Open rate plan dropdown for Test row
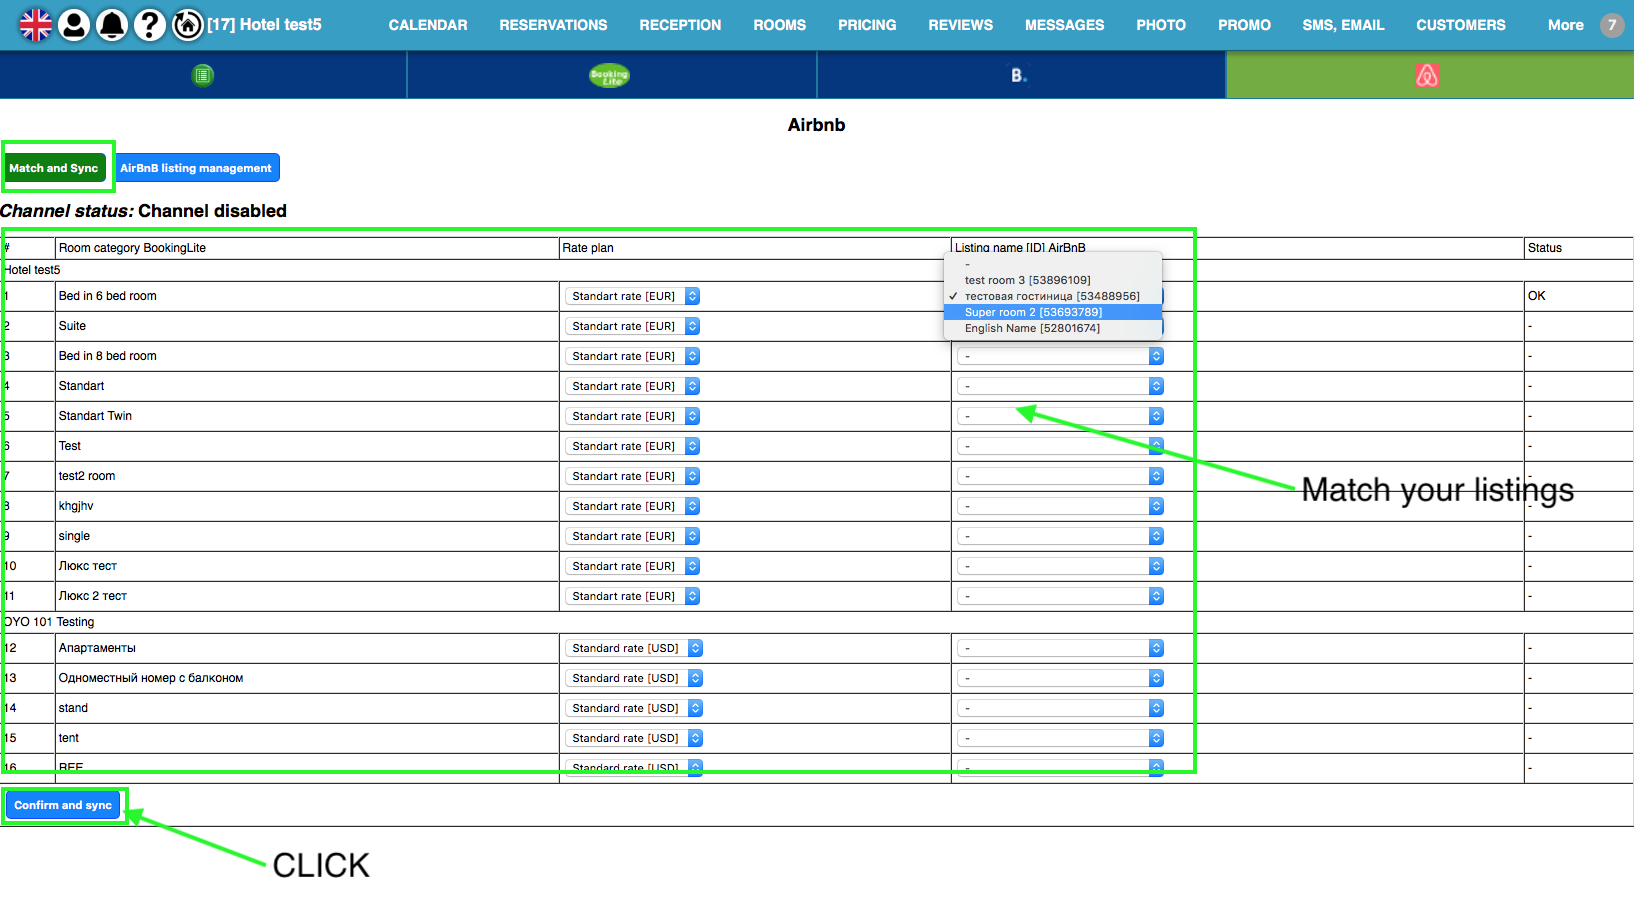The image size is (1634, 899). [x=633, y=446]
